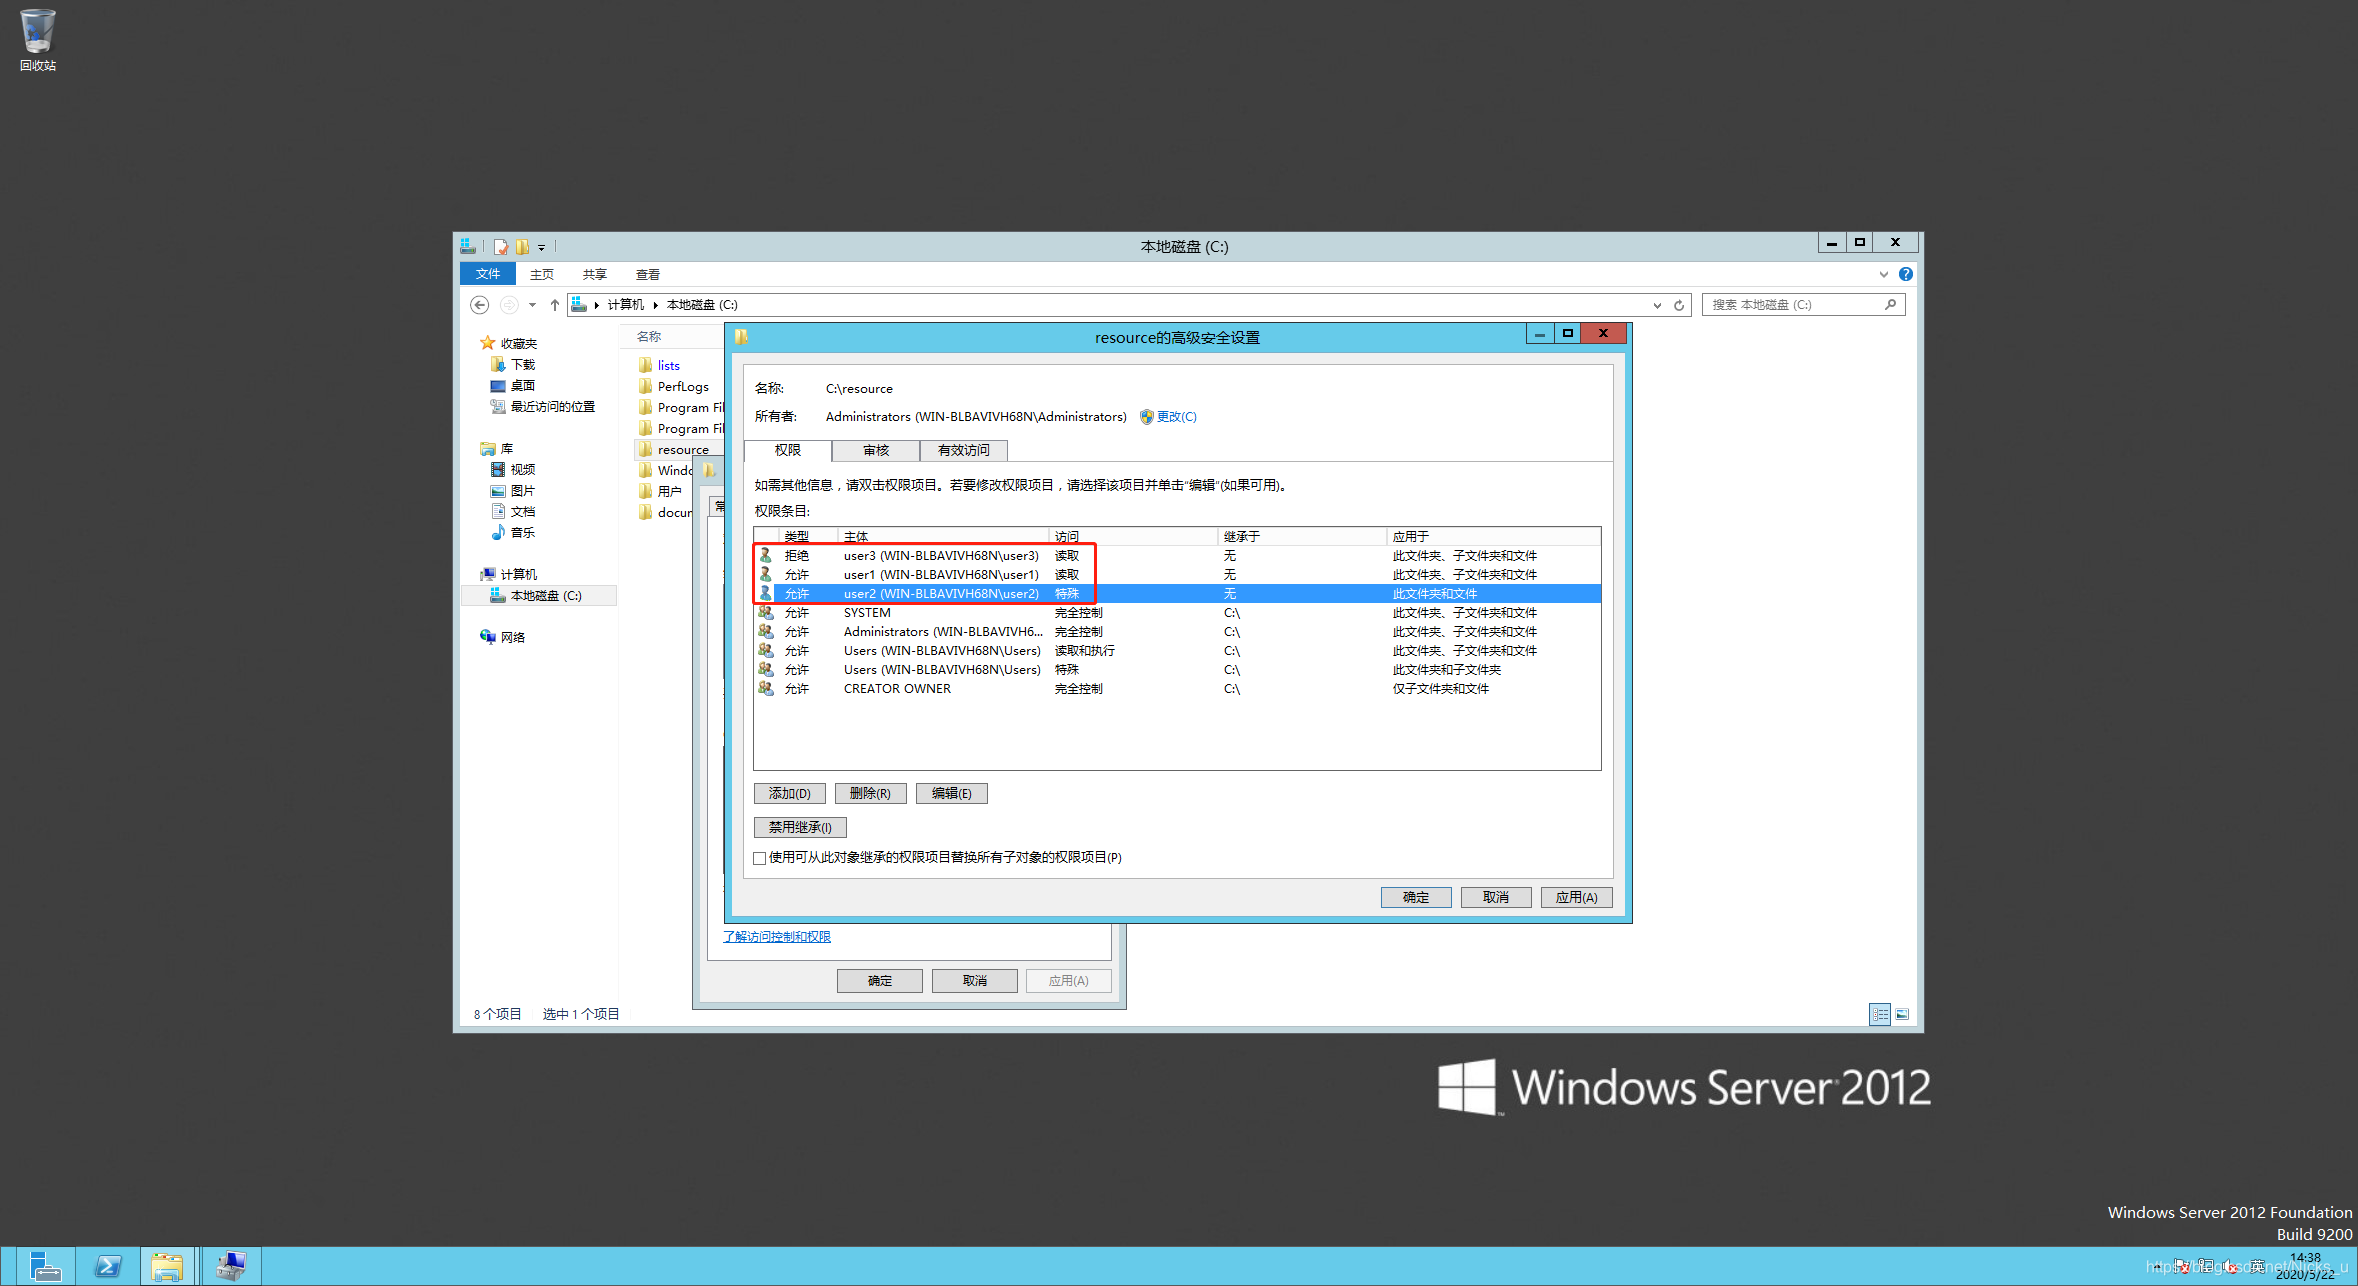Switch to large icons view button
The width and height of the screenshot is (2358, 1286).
1902,1014
